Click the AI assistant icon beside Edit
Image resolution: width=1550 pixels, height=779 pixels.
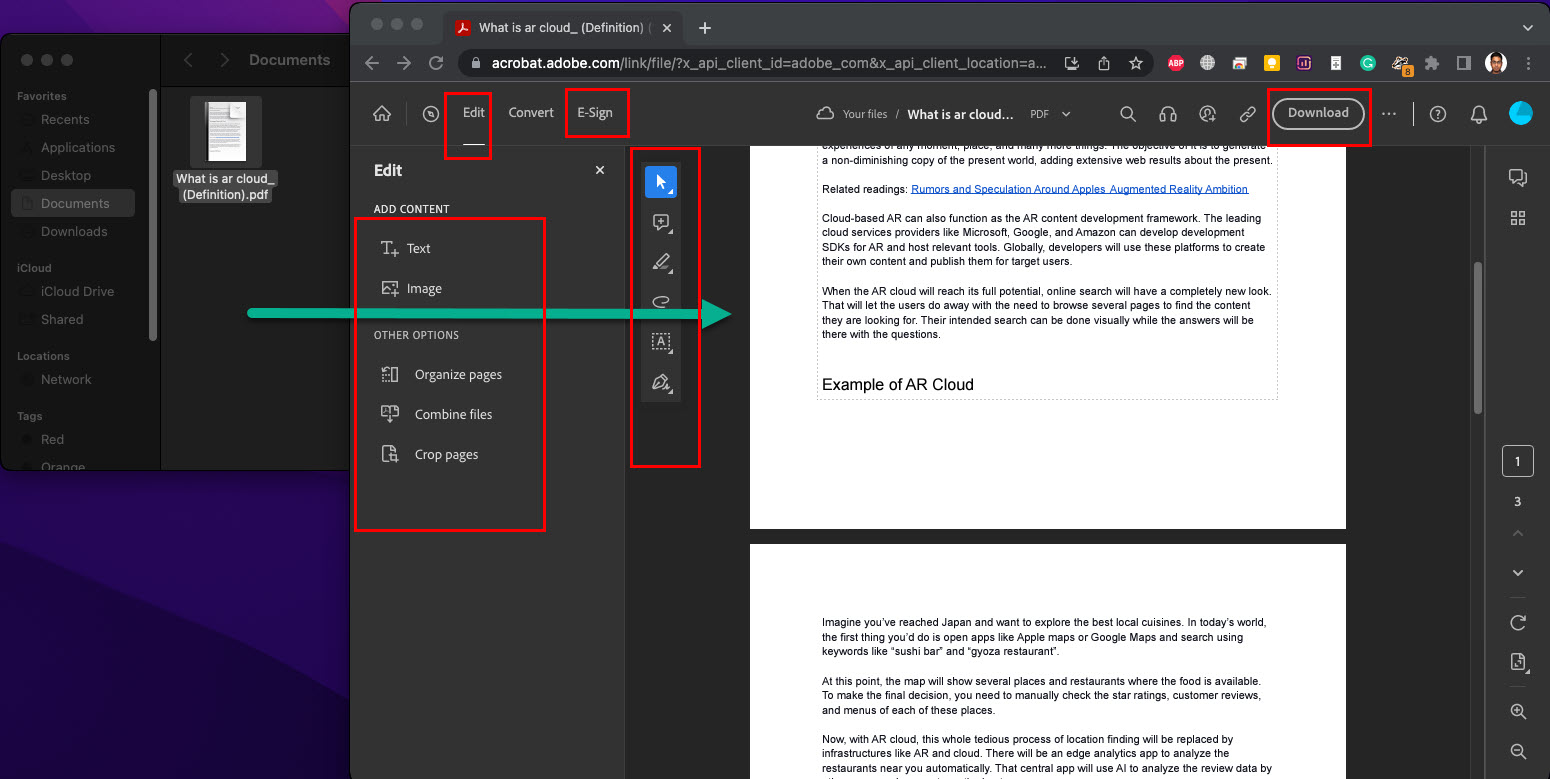431,114
